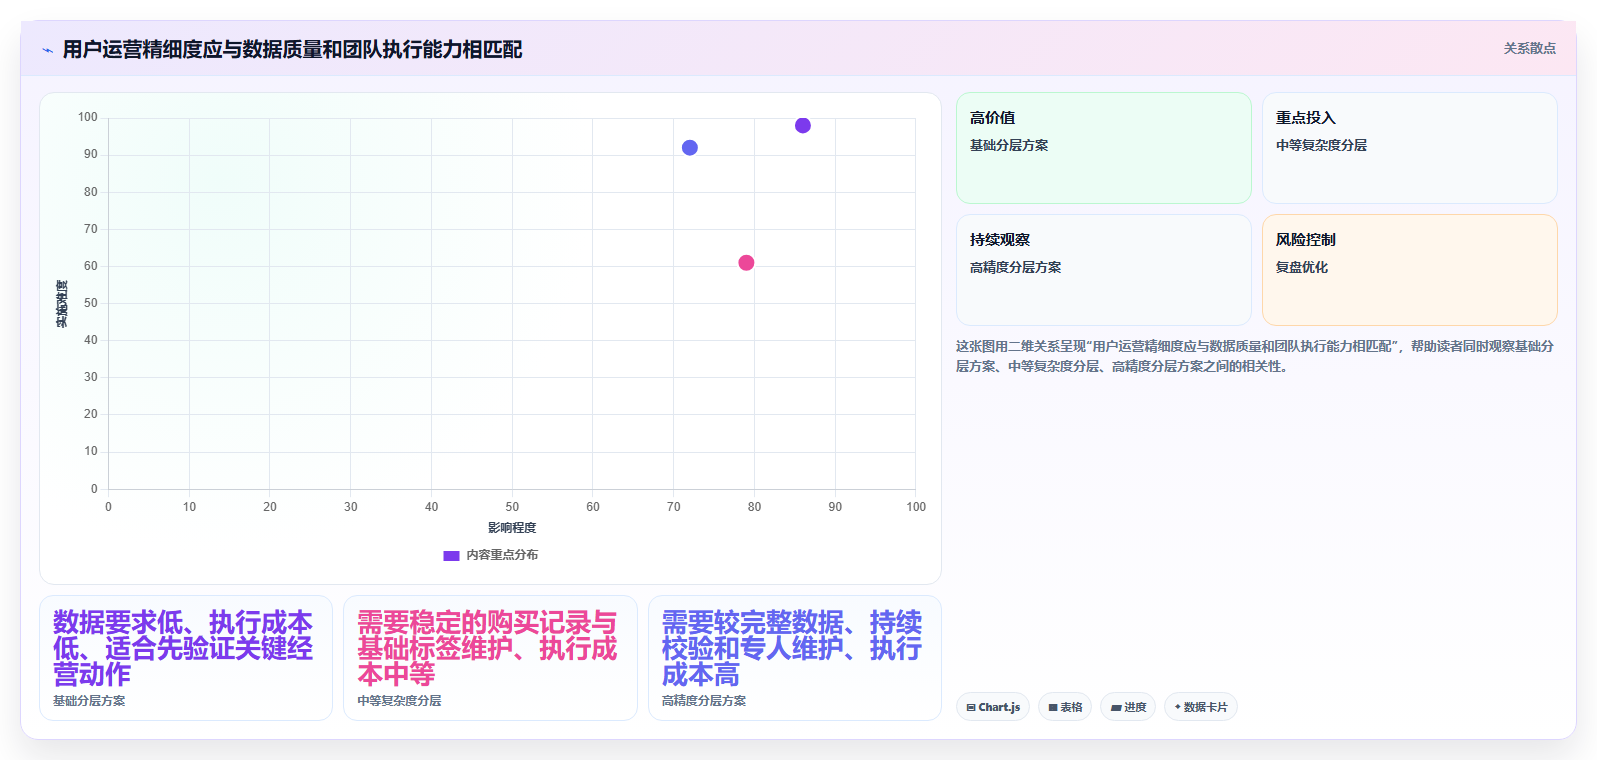Click the 高价值 card heading

tap(992, 118)
